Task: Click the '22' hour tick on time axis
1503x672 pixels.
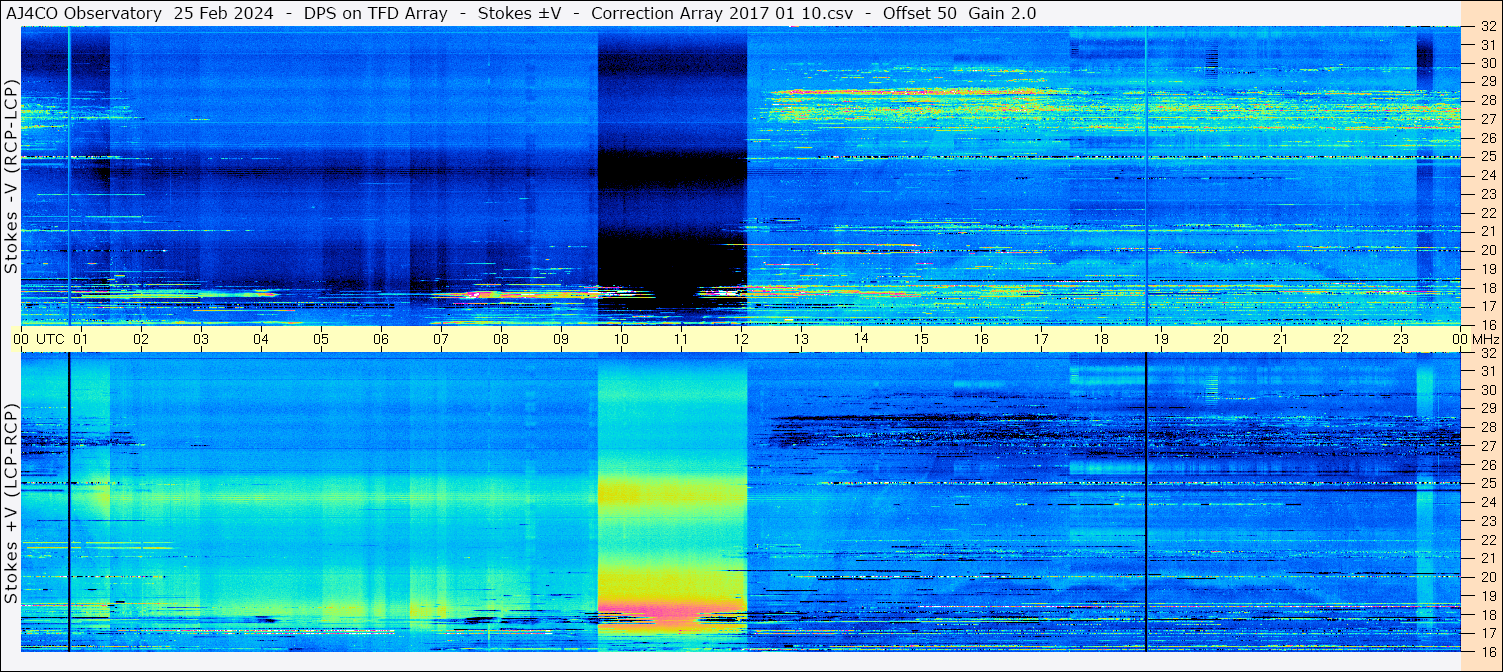Action: [1341, 339]
